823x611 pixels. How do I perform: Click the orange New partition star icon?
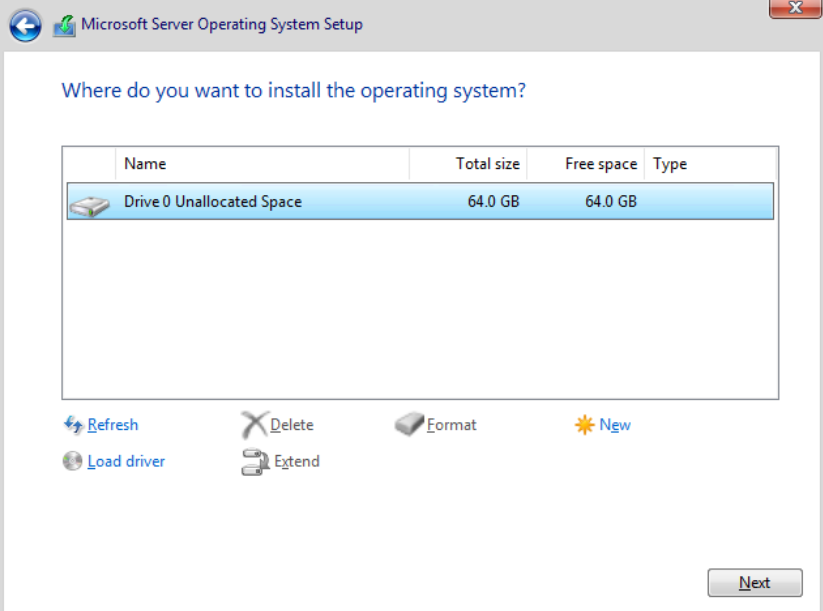585,425
